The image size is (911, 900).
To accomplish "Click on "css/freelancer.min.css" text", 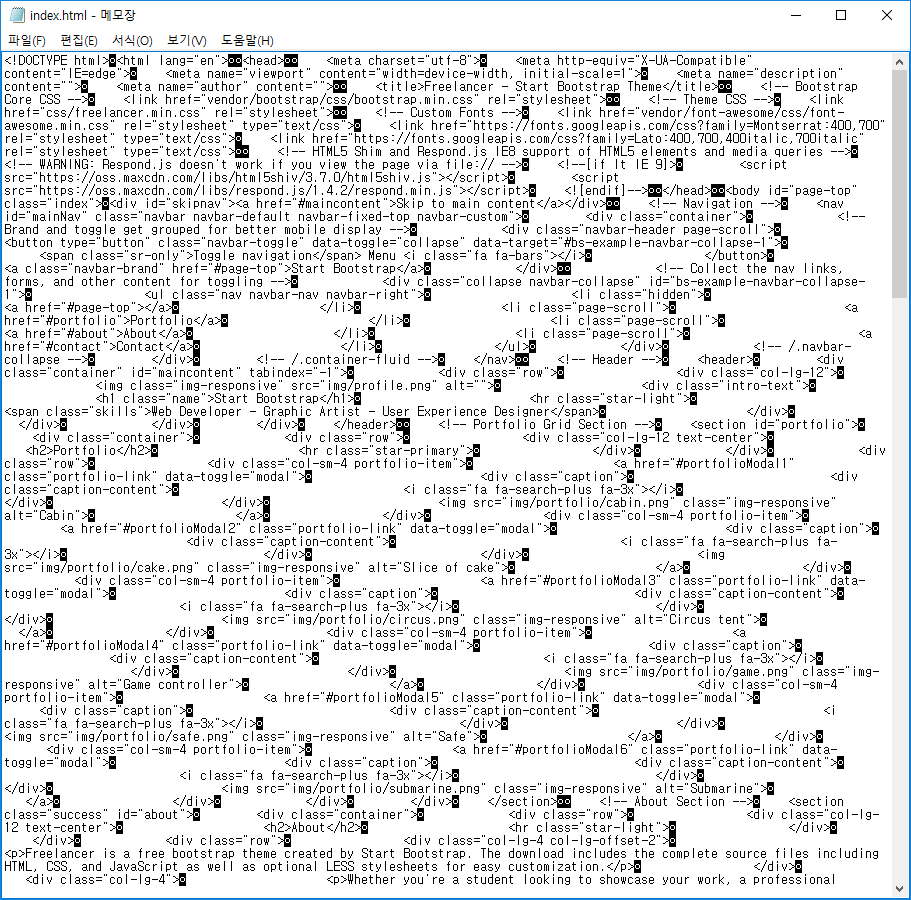I will 123,113.
